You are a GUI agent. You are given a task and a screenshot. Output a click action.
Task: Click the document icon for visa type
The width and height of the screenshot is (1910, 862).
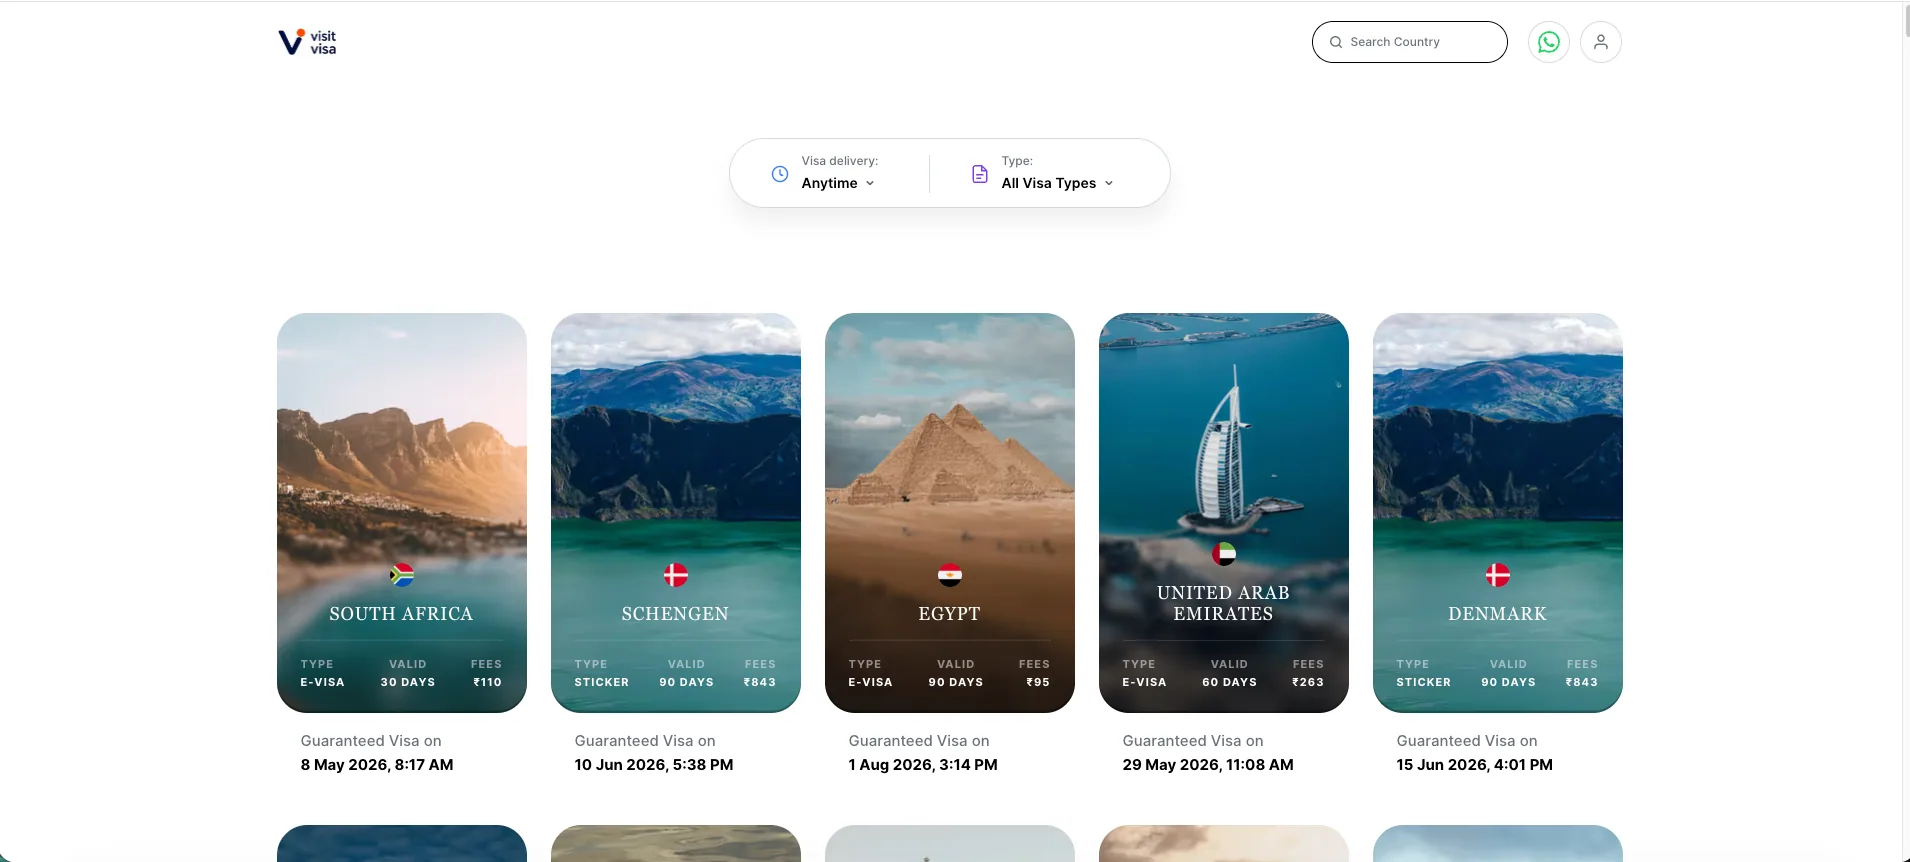(x=980, y=174)
